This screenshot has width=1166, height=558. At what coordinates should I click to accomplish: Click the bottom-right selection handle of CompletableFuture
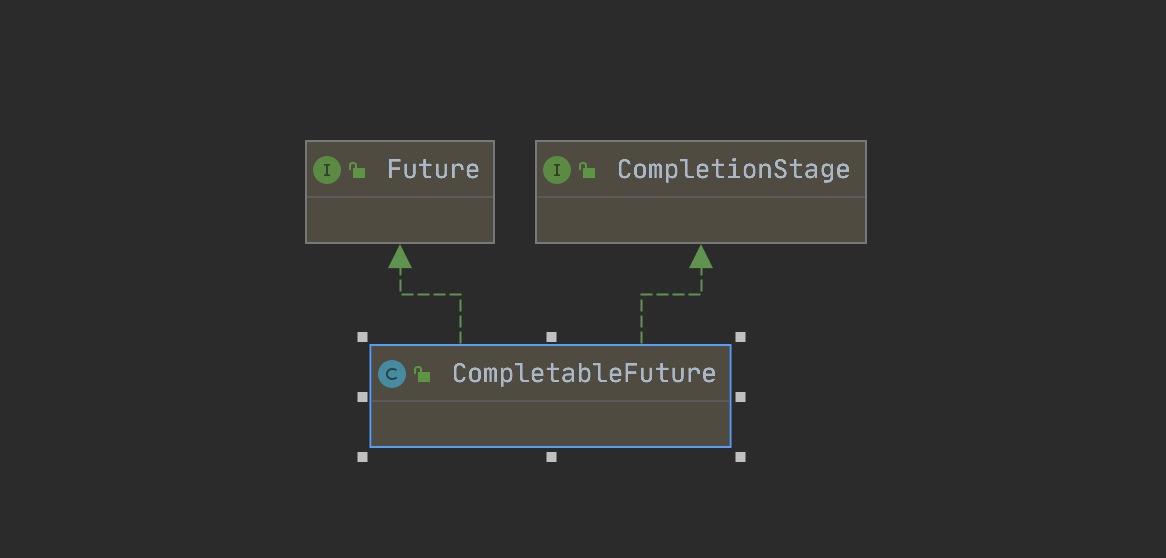click(740, 457)
